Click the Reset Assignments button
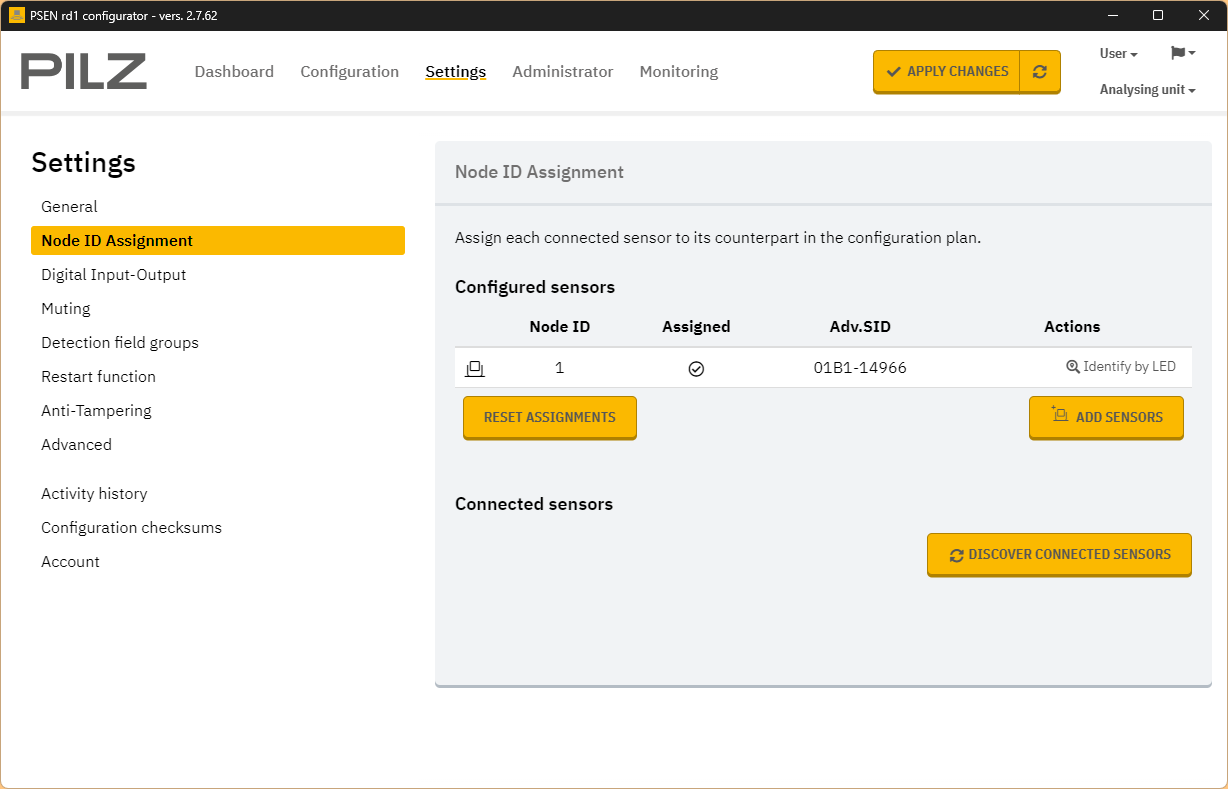 point(550,417)
